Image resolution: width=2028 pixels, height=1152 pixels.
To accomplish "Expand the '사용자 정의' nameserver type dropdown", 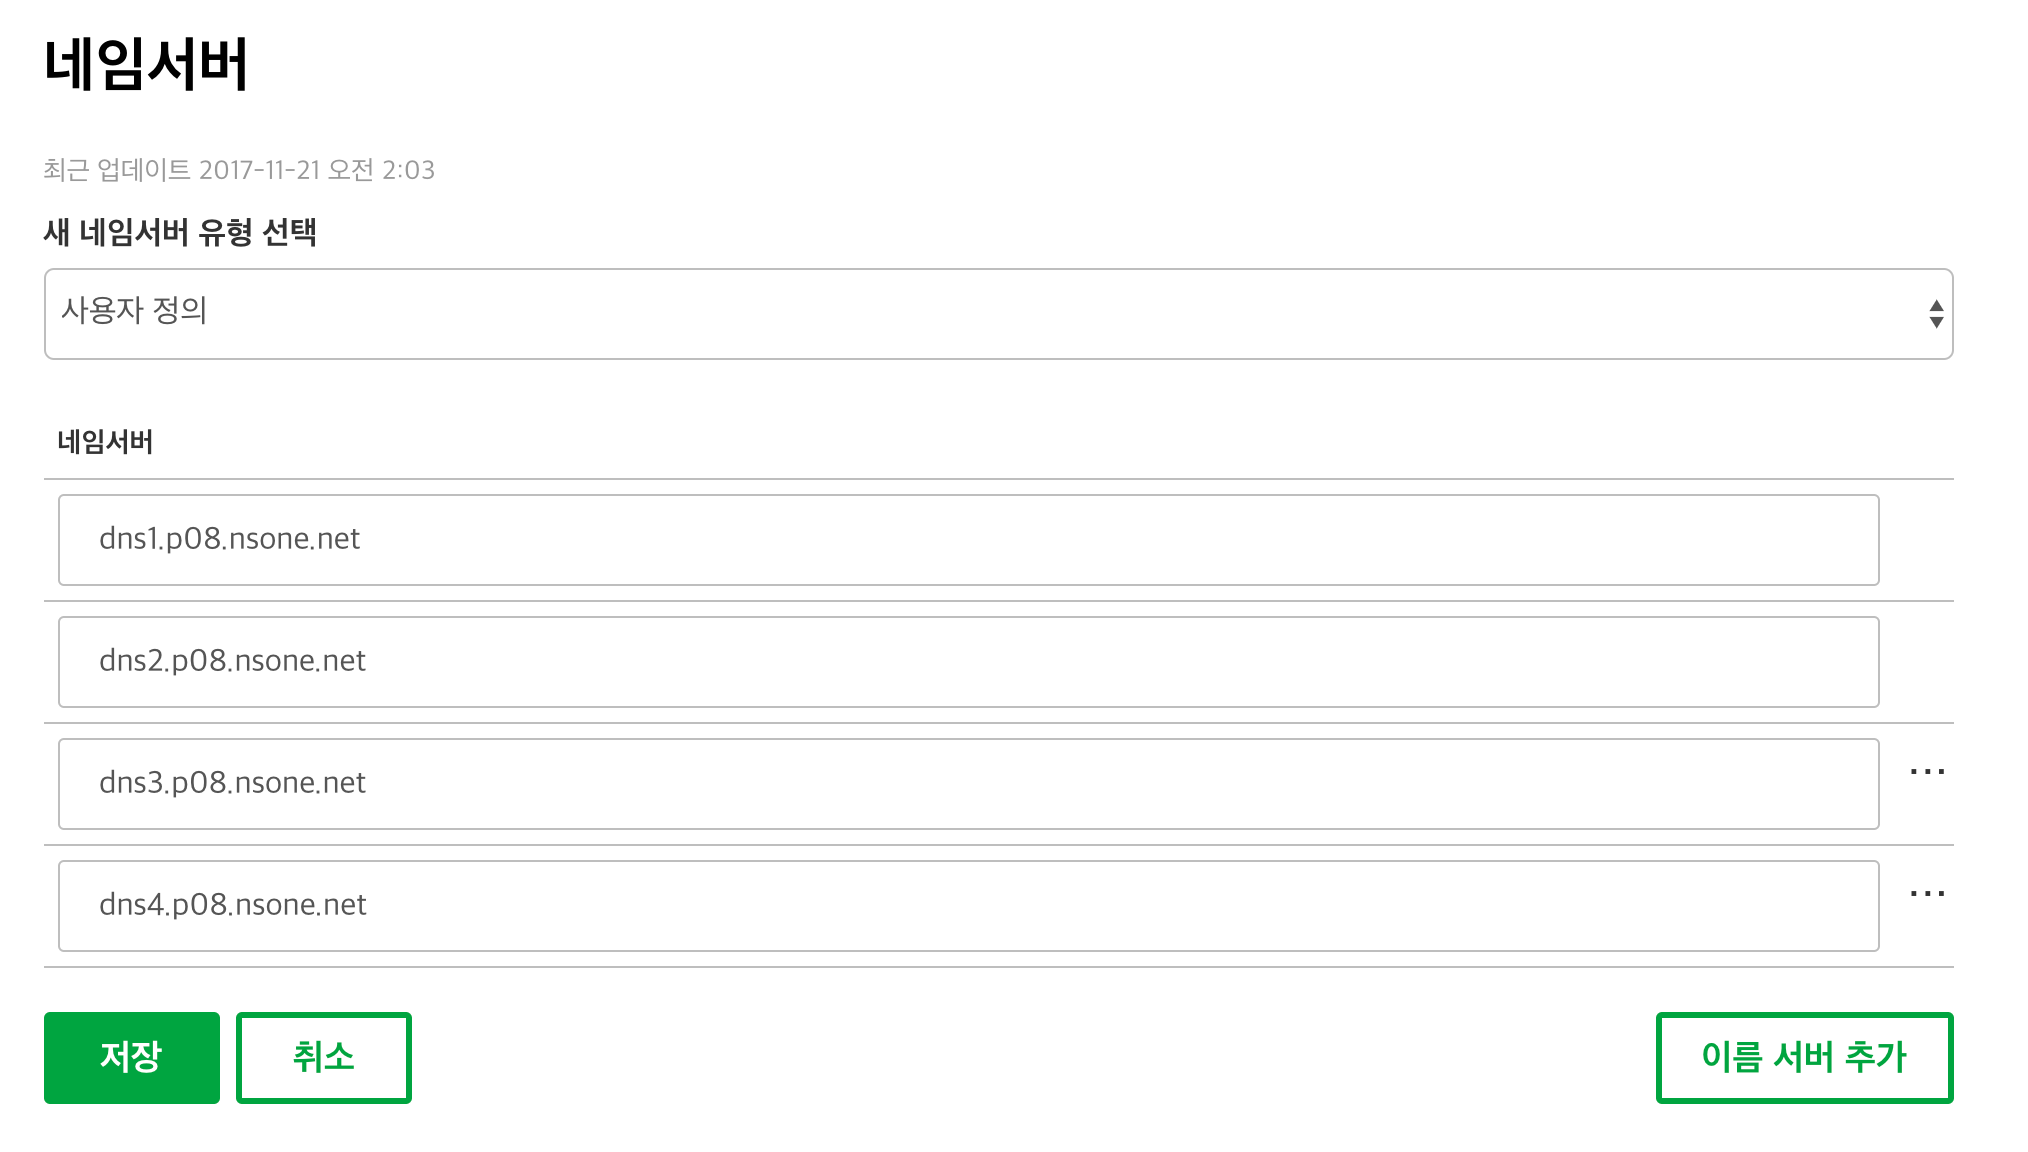I will click(998, 314).
